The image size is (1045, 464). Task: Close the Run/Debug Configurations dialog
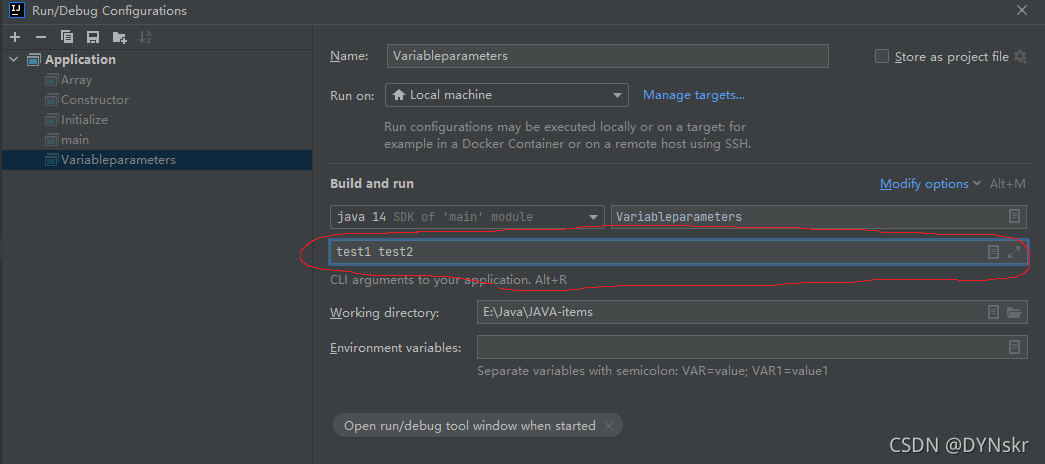click(1022, 11)
